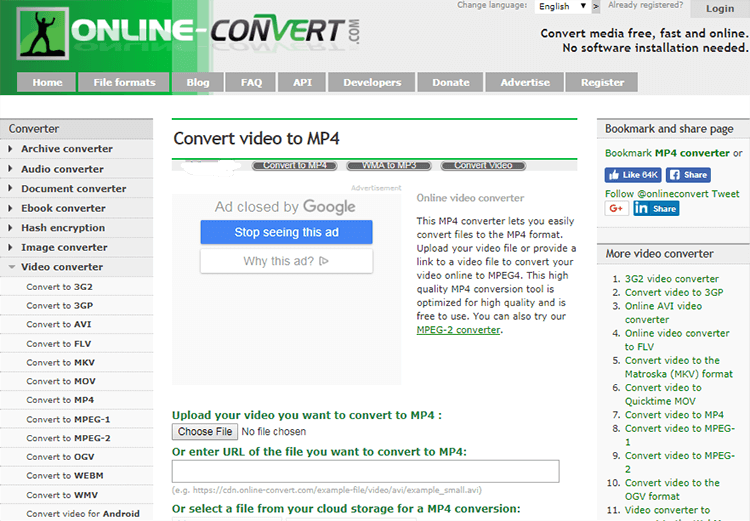The image size is (750, 521).
Task: Click the Online-Convert logo image
Action: (x=188, y=33)
